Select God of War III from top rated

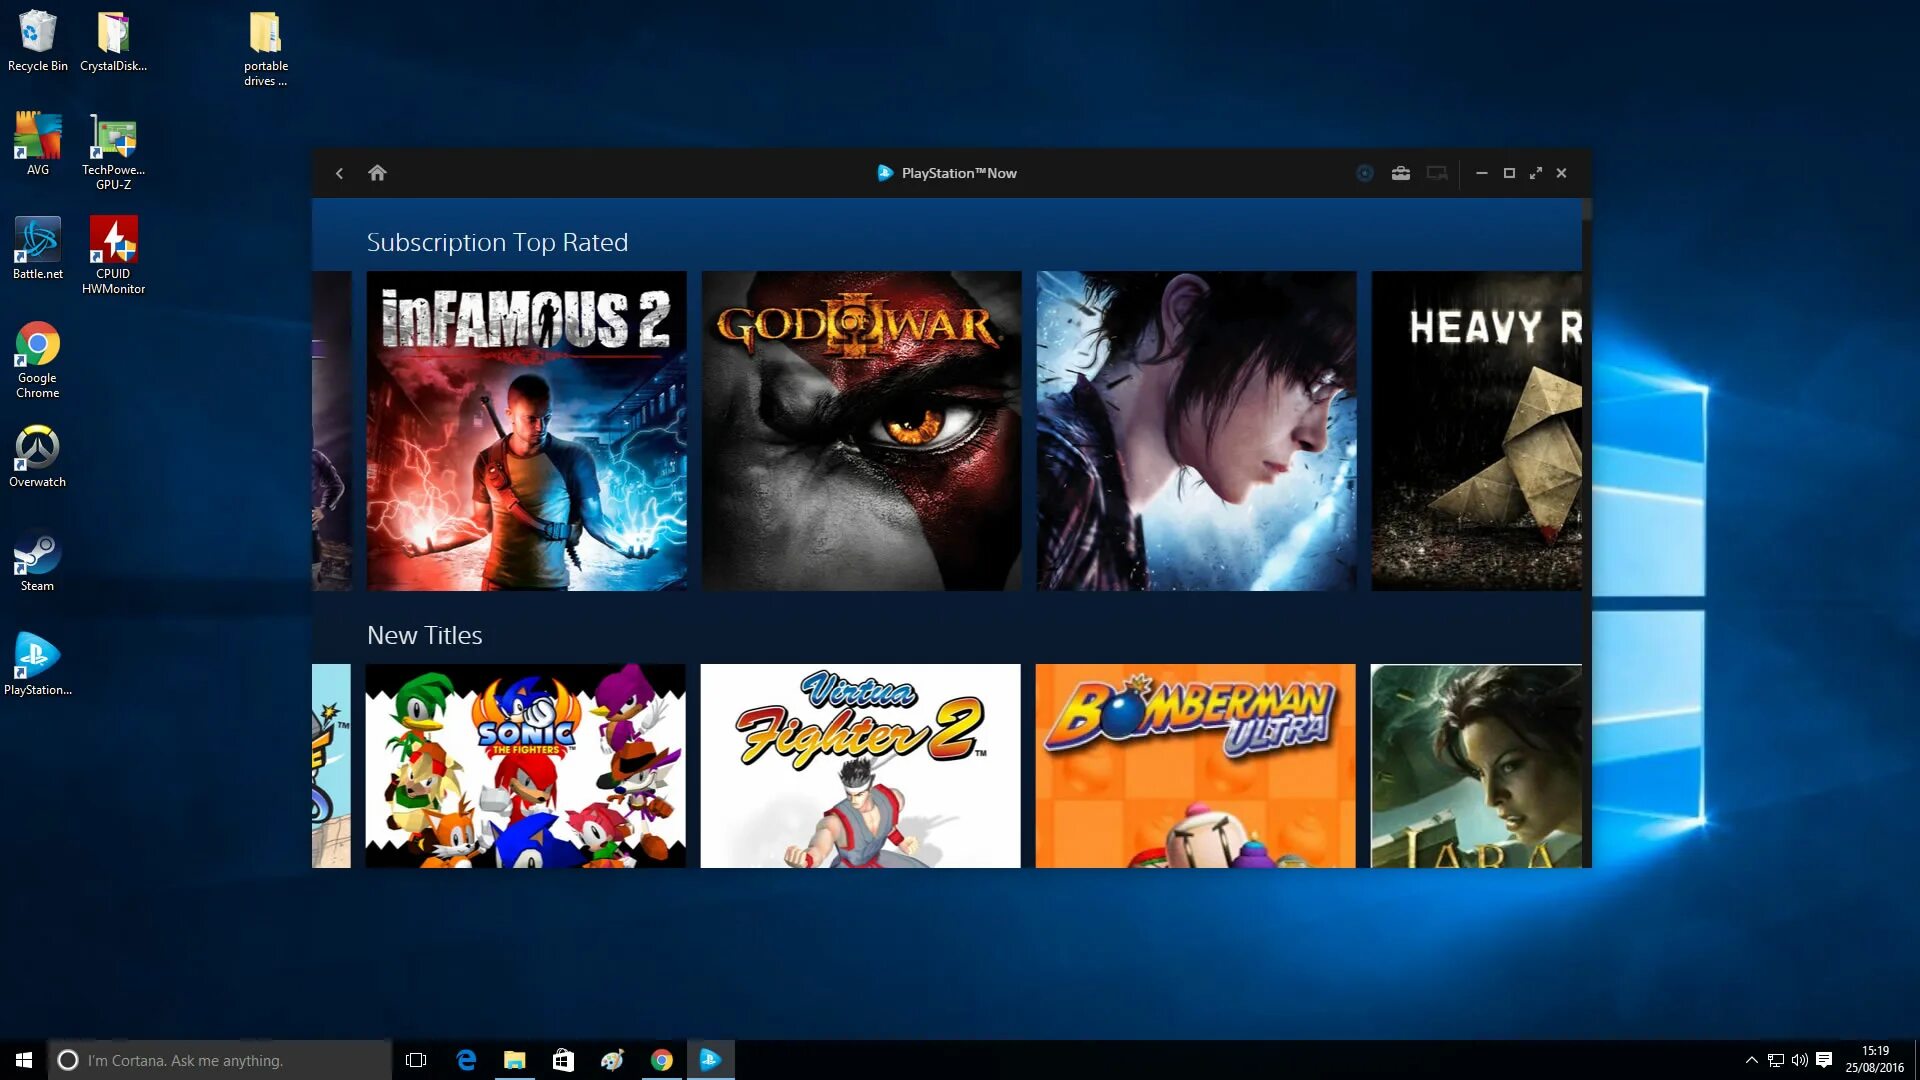coord(861,431)
